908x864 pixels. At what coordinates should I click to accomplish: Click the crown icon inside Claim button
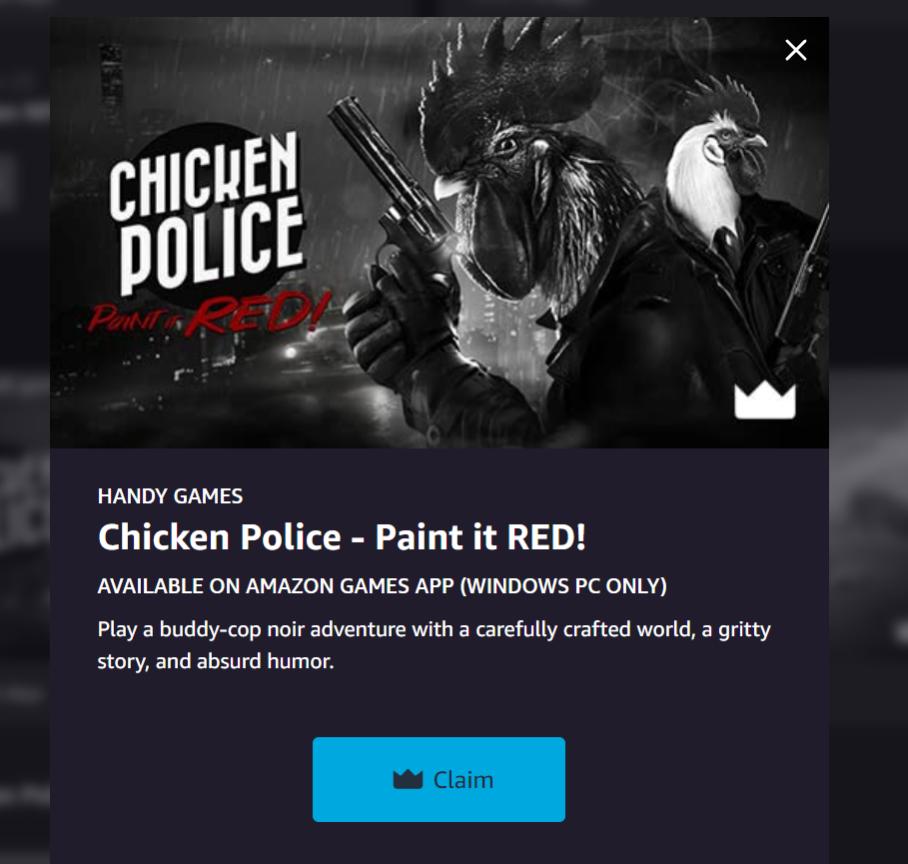408,779
